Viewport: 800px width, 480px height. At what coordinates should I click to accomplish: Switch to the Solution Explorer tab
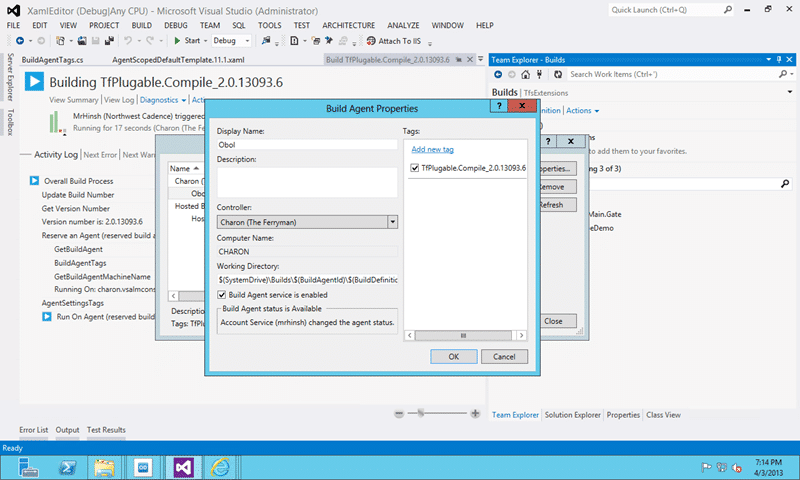point(572,415)
